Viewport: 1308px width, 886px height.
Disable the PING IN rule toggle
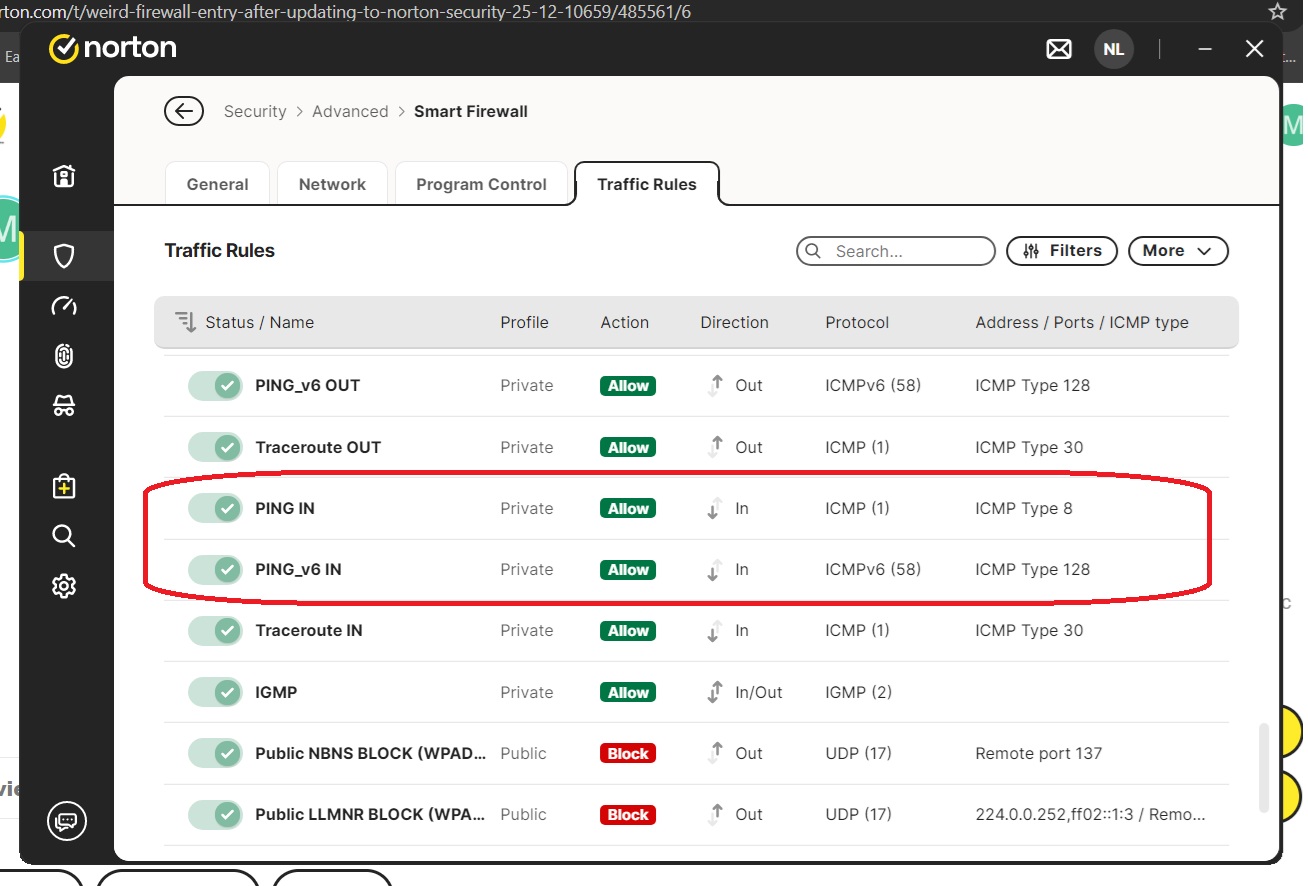point(215,508)
